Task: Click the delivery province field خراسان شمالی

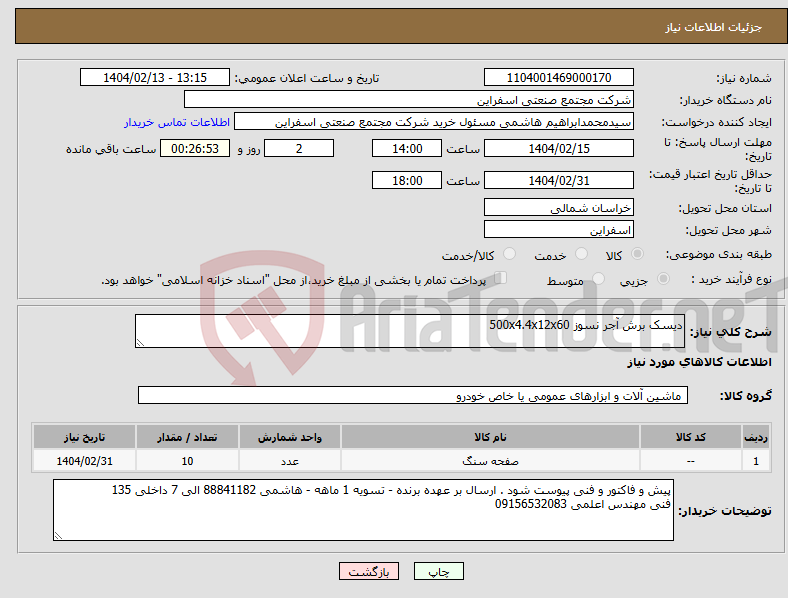Action: (559, 208)
